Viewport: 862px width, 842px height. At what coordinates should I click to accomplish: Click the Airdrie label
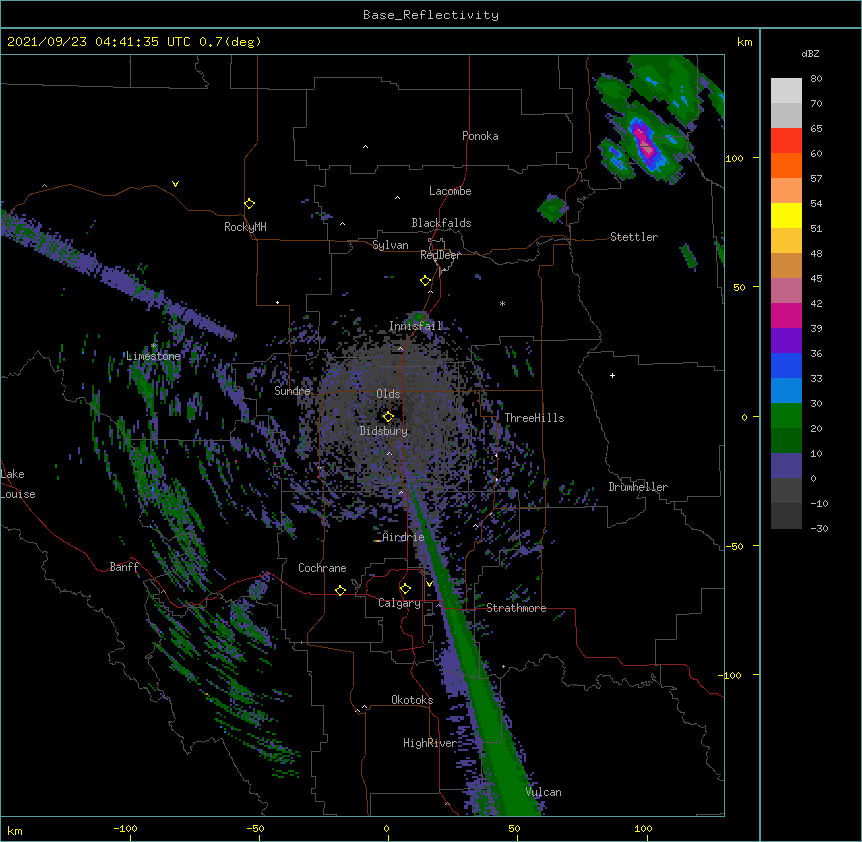click(x=404, y=537)
